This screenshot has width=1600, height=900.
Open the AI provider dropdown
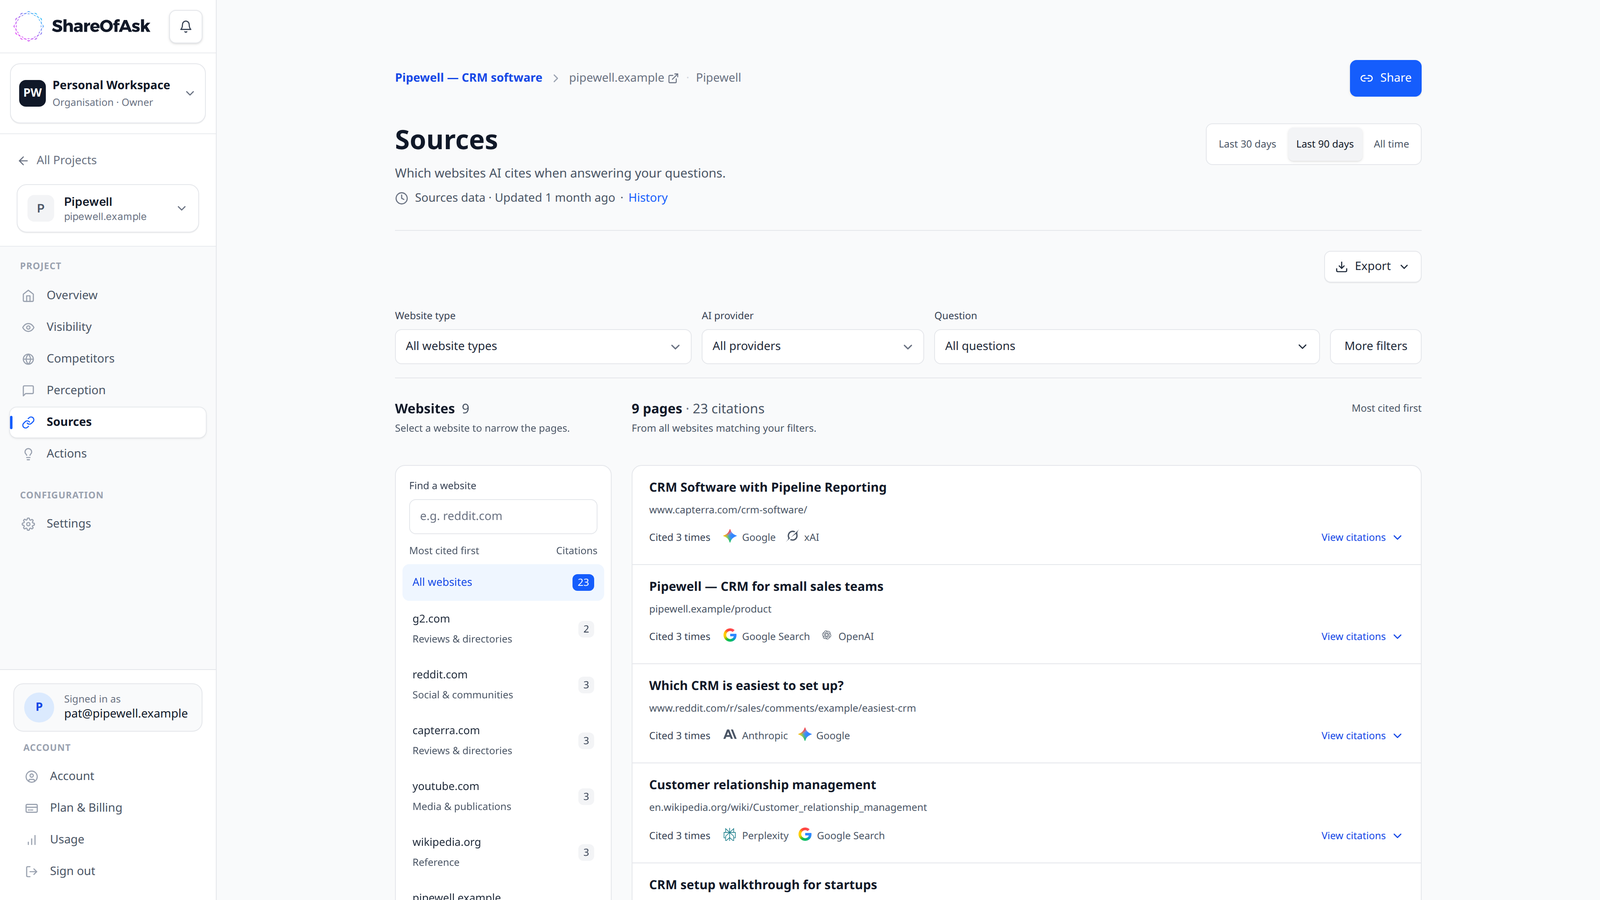812,347
